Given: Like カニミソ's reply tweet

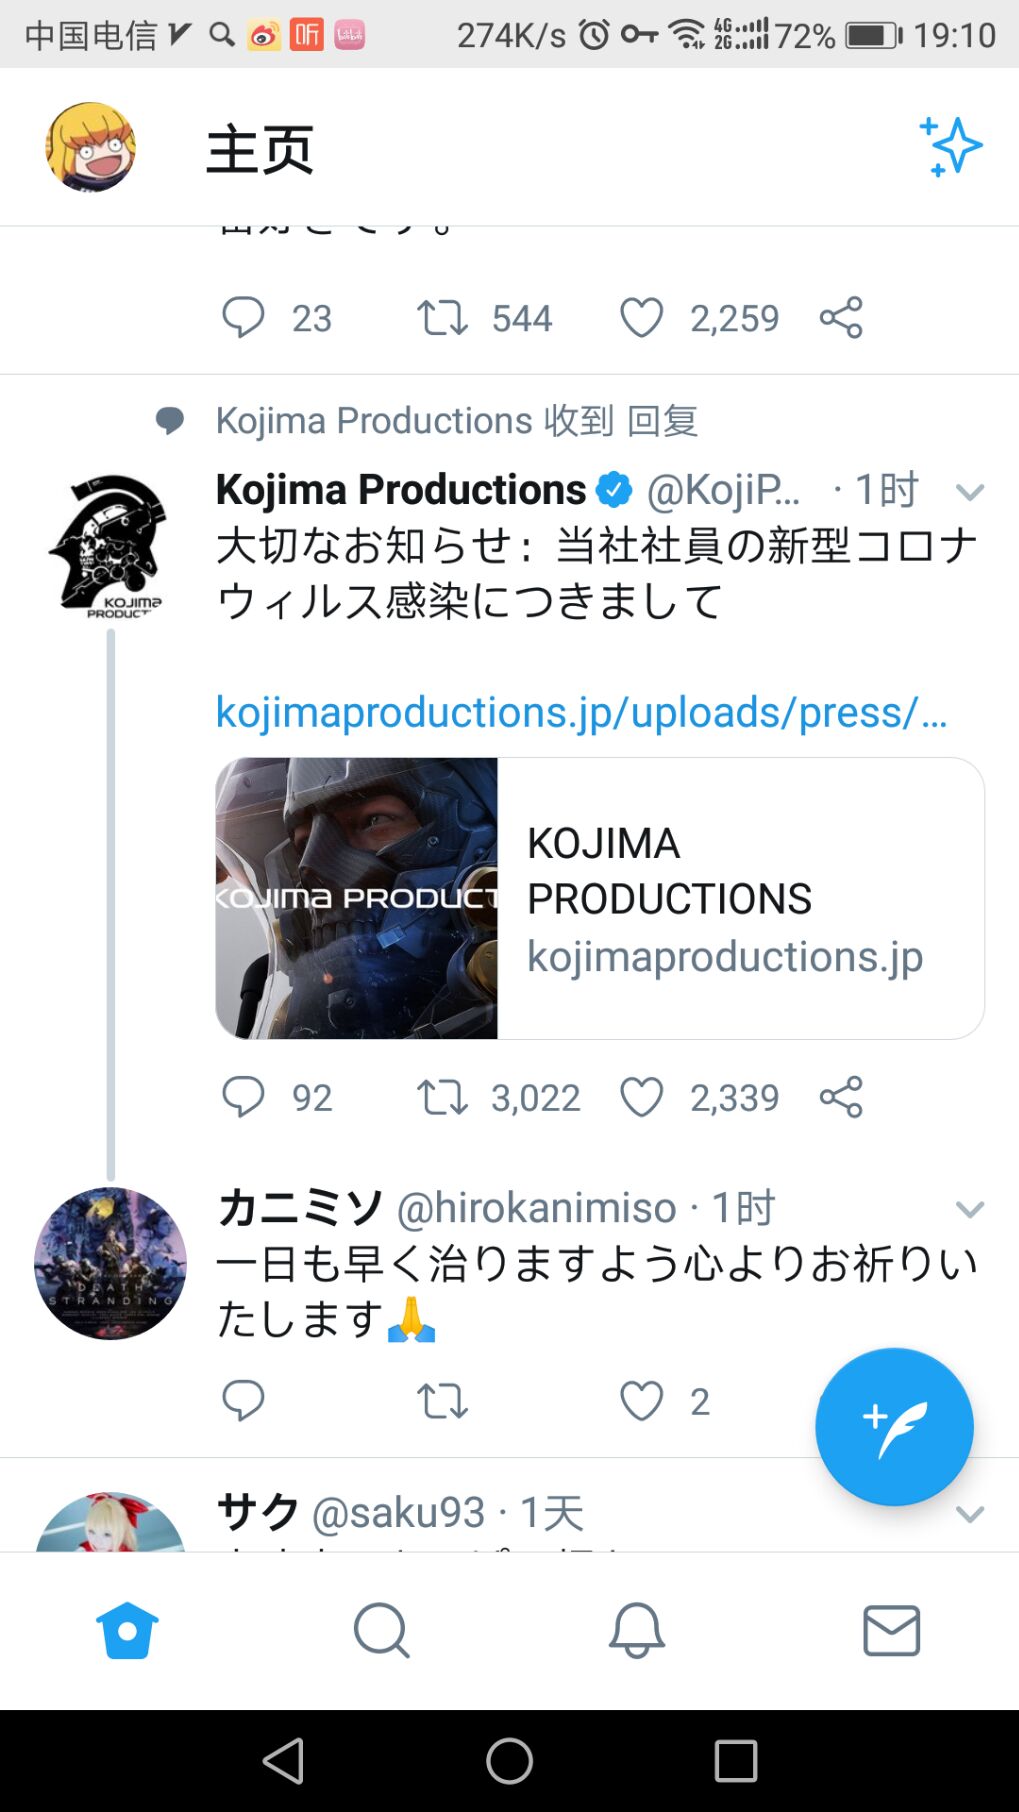Looking at the screenshot, I should tap(642, 1401).
